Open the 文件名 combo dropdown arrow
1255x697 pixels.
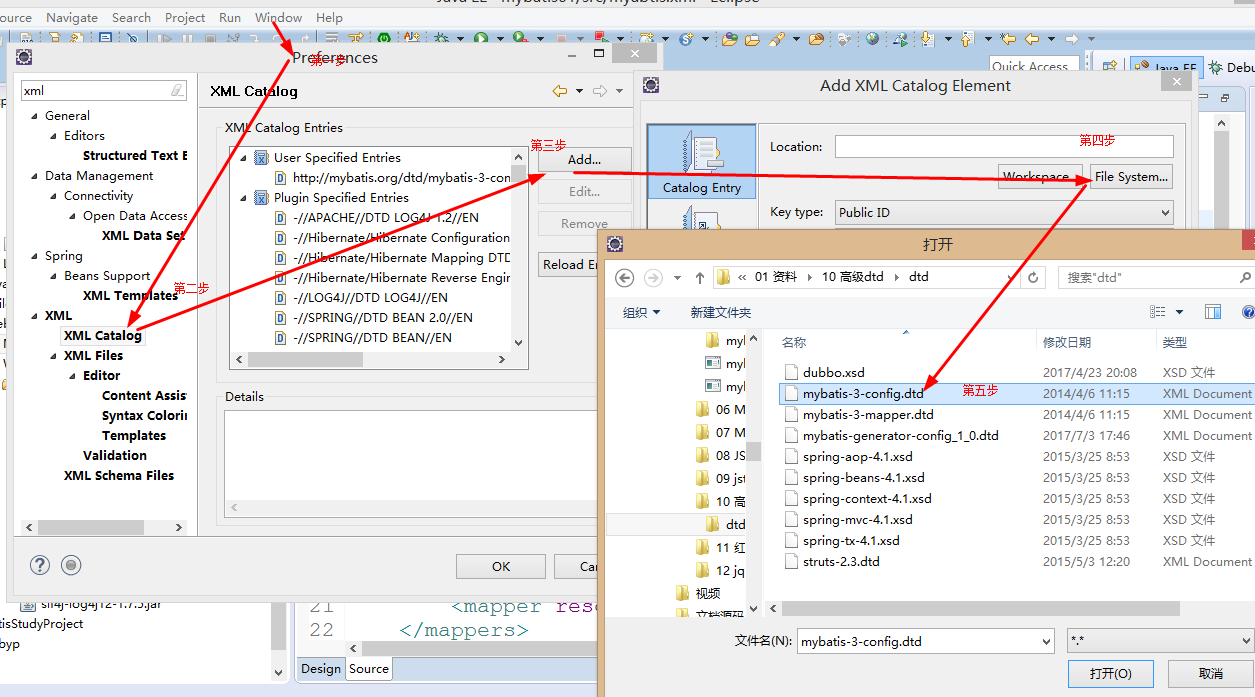pos(1046,641)
